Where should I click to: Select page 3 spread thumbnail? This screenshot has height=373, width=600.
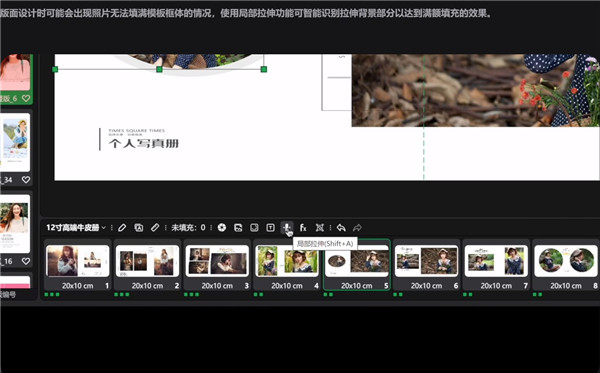pos(217,261)
